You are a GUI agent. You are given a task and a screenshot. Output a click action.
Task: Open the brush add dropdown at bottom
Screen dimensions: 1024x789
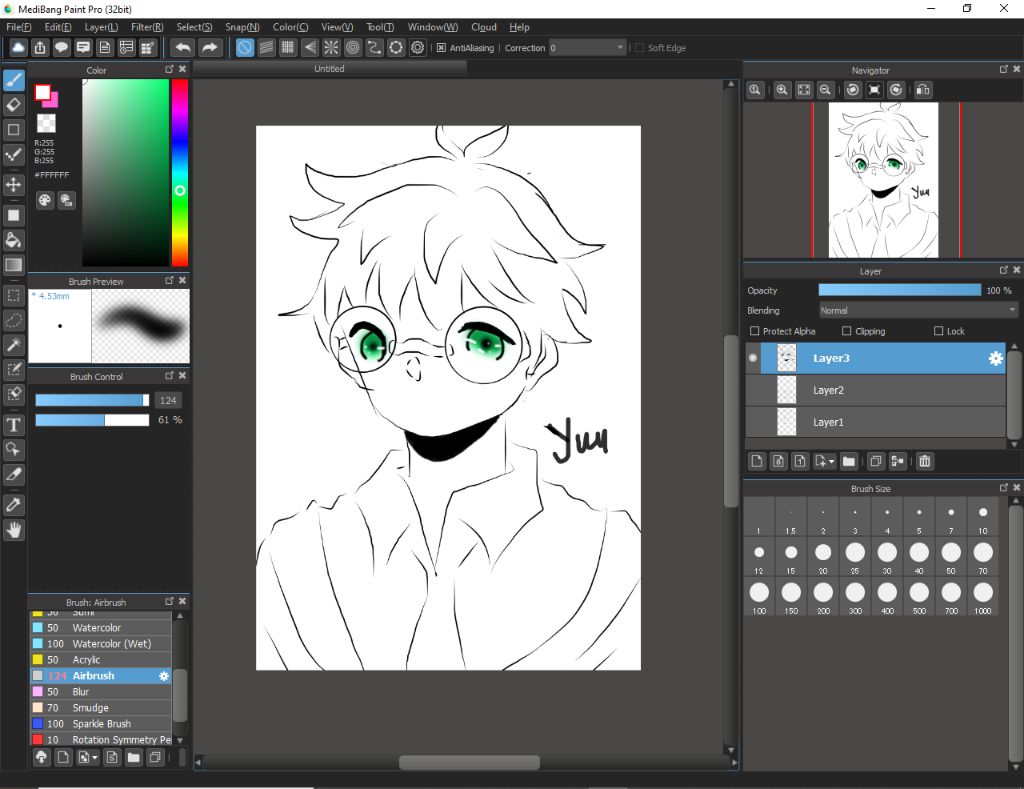[95, 758]
